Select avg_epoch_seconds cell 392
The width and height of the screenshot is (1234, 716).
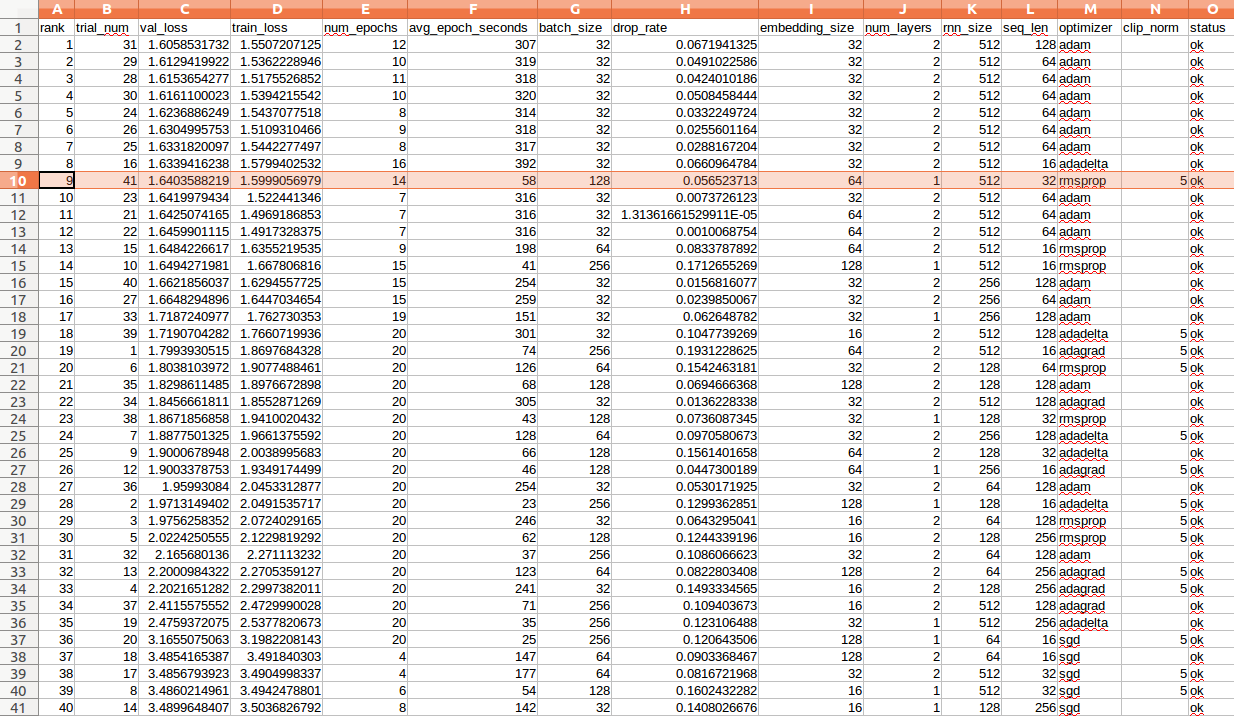point(472,164)
